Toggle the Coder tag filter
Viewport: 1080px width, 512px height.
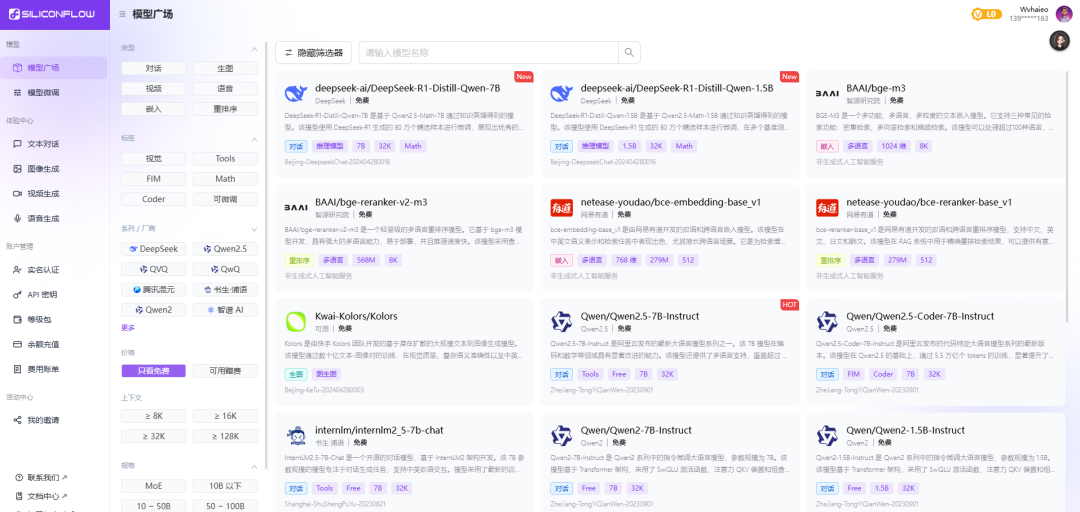(154, 199)
